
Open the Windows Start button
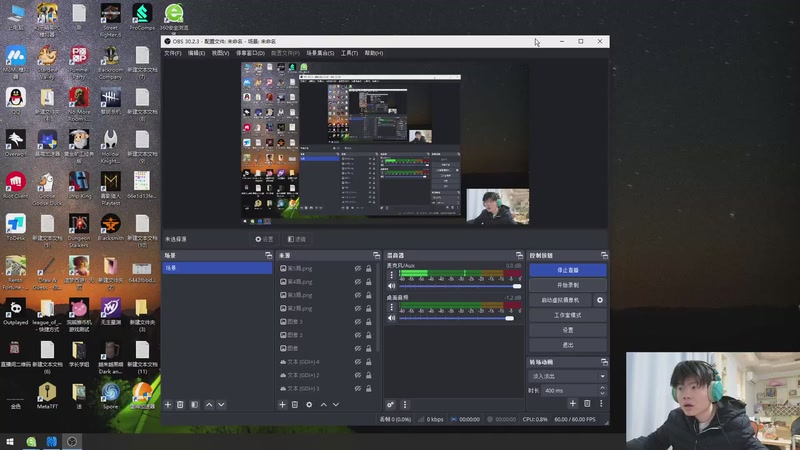click(x=9, y=442)
